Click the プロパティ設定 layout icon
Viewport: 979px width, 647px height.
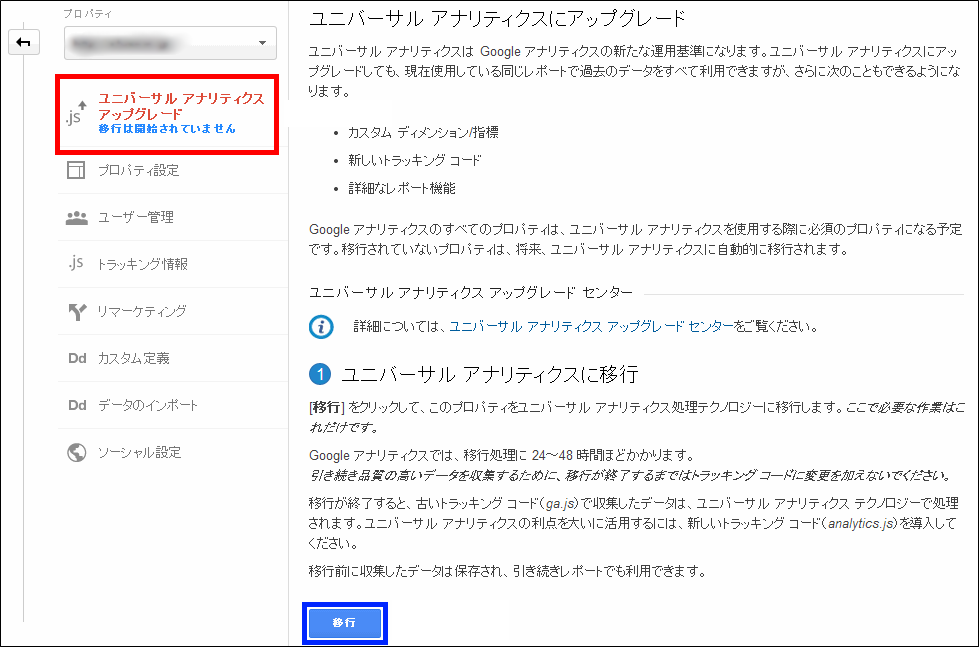(x=76, y=170)
